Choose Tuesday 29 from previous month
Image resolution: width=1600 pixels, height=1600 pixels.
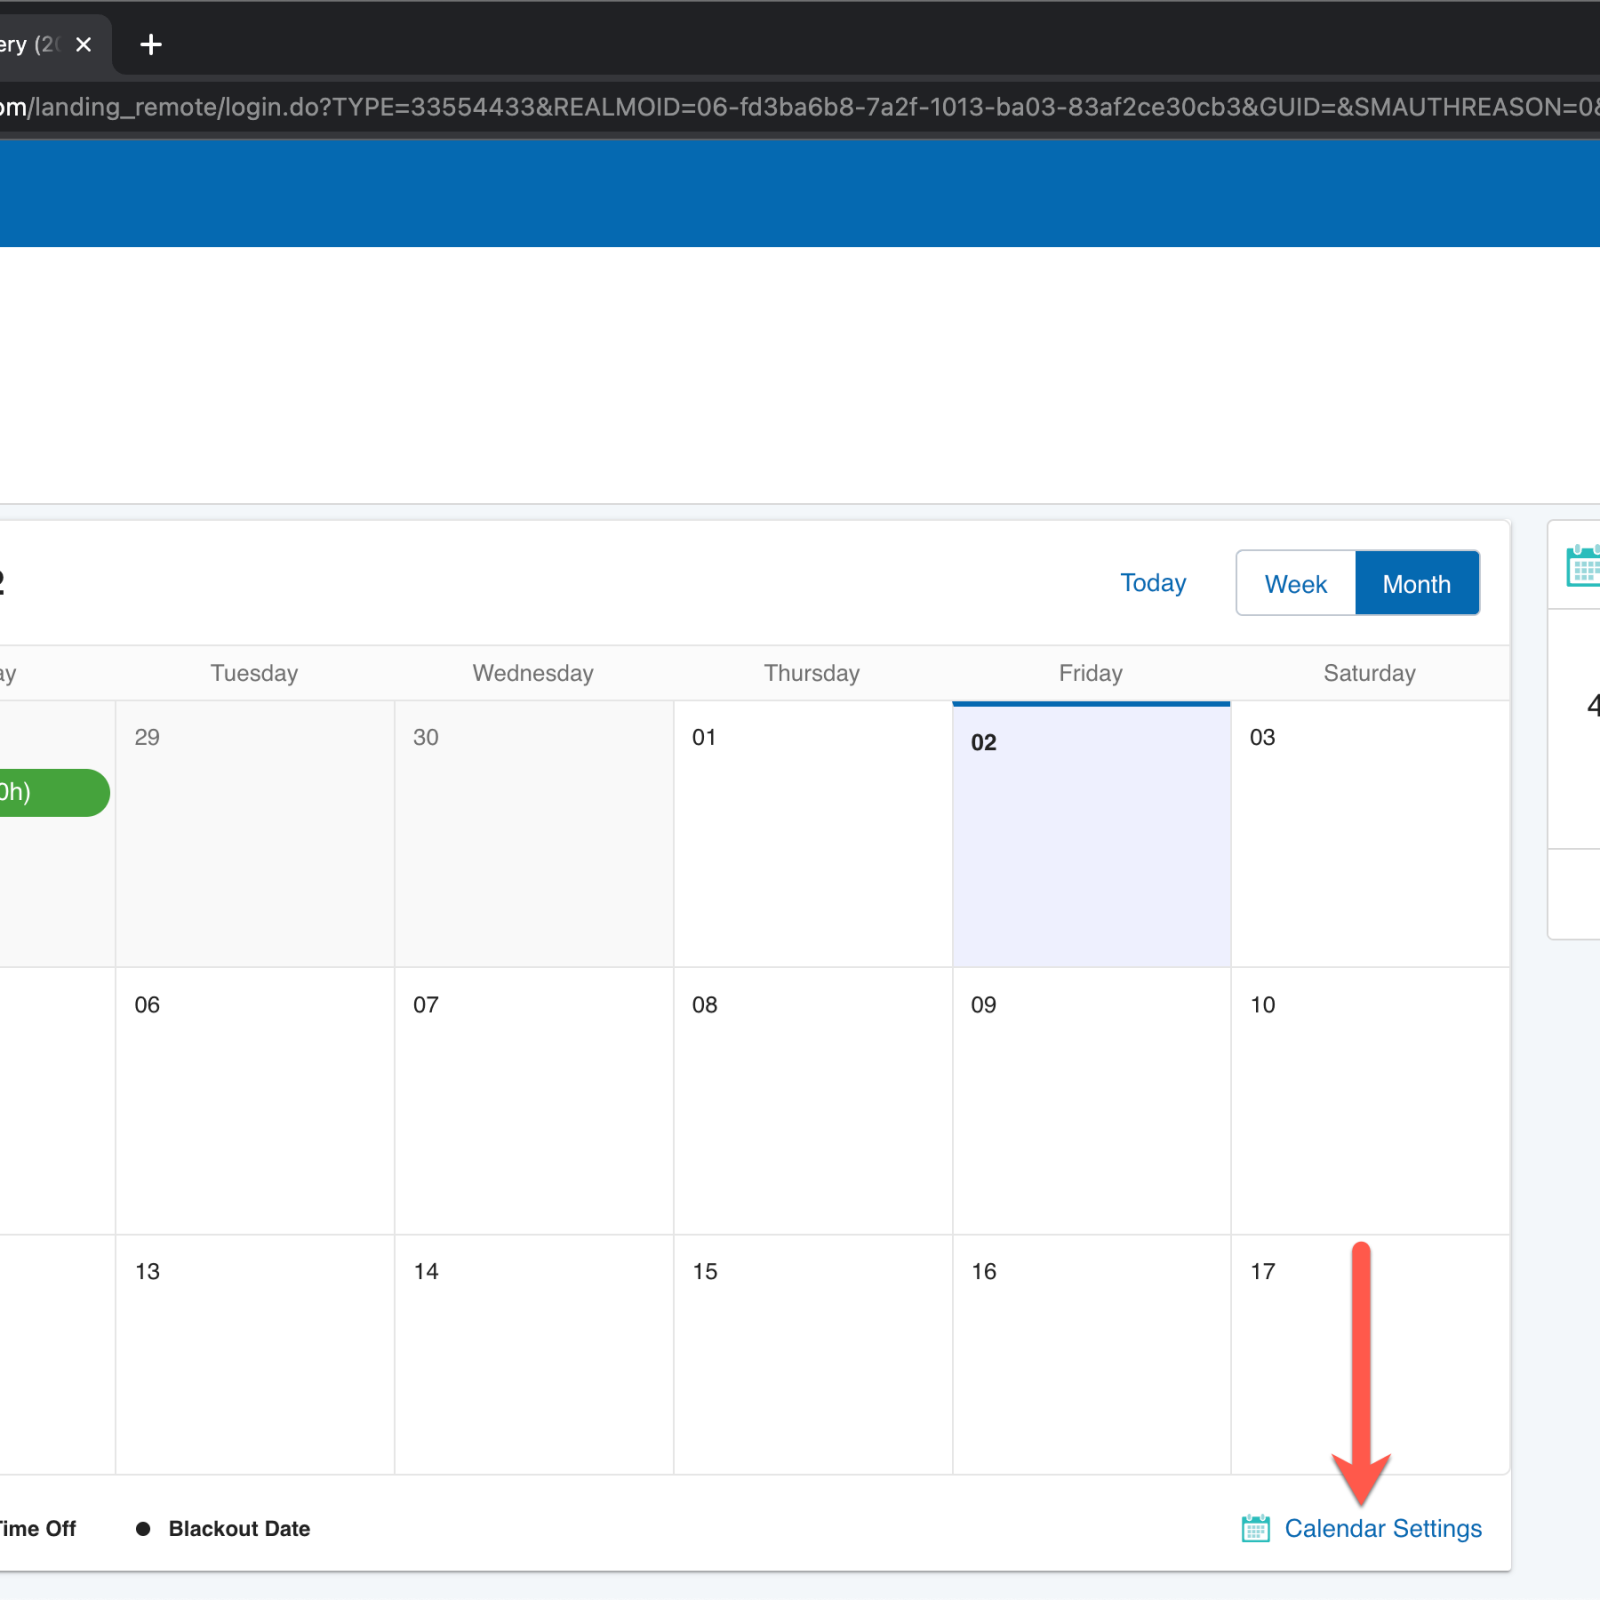[x=255, y=835]
